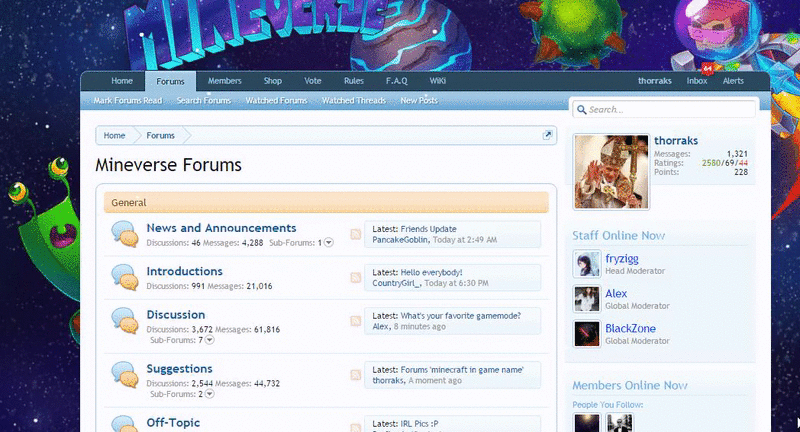800x432 pixels.
Task: Open the Alerts menu
Action: [733, 81]
